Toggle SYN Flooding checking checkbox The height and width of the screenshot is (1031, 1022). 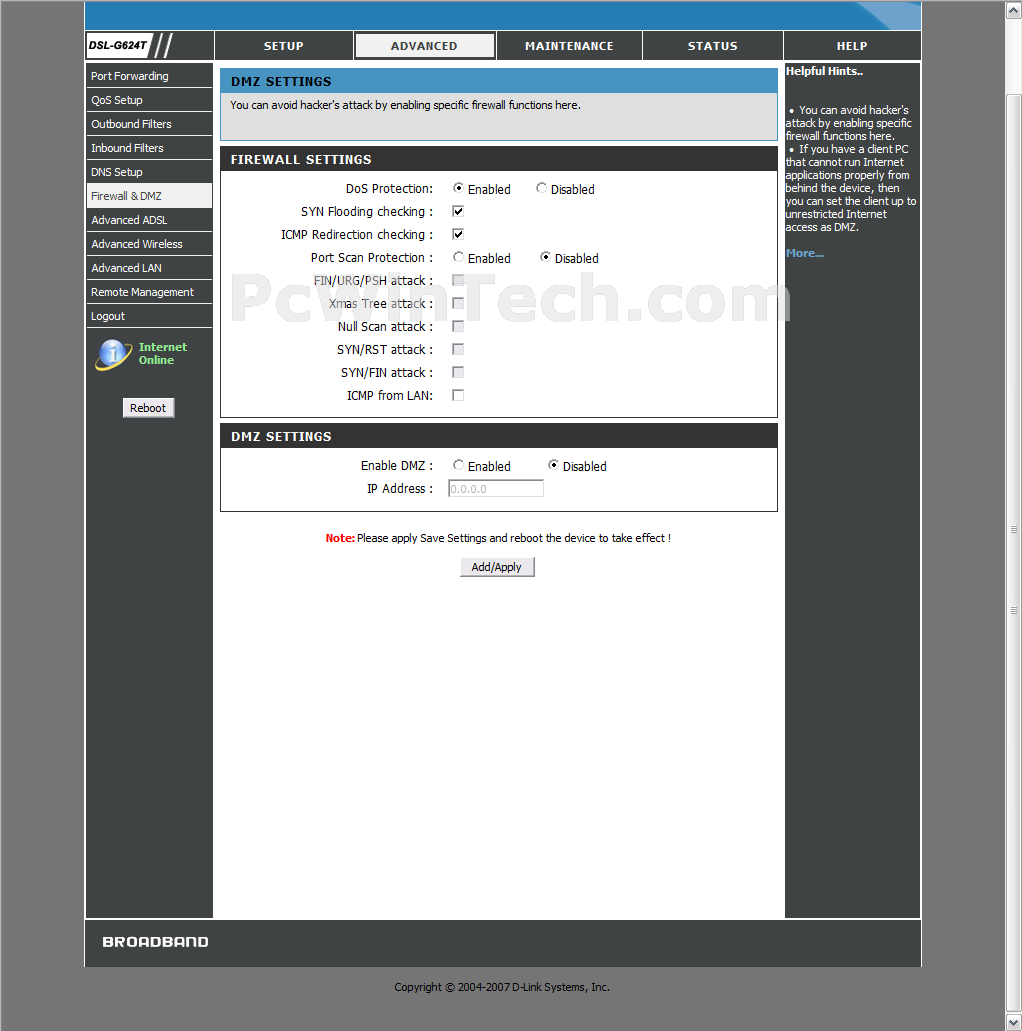(458, 211)
